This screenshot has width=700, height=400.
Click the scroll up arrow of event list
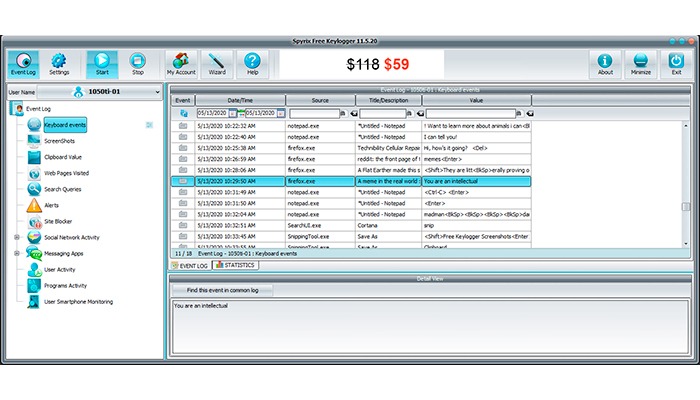(x=686, y=126)
